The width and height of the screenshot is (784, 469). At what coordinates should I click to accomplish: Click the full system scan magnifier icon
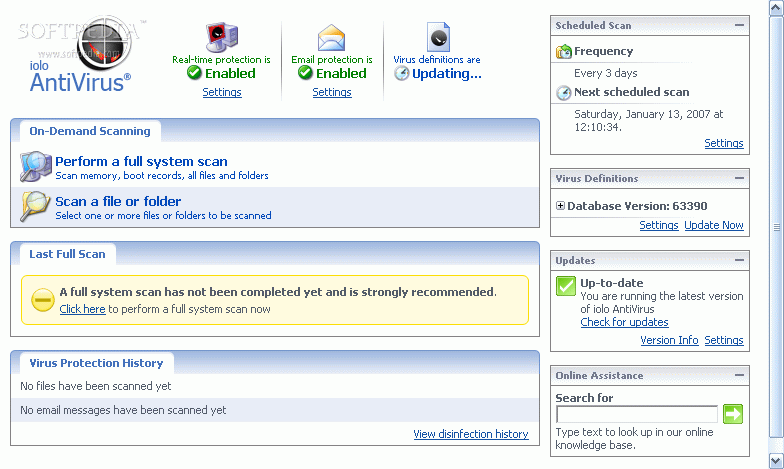click(36, 166)
